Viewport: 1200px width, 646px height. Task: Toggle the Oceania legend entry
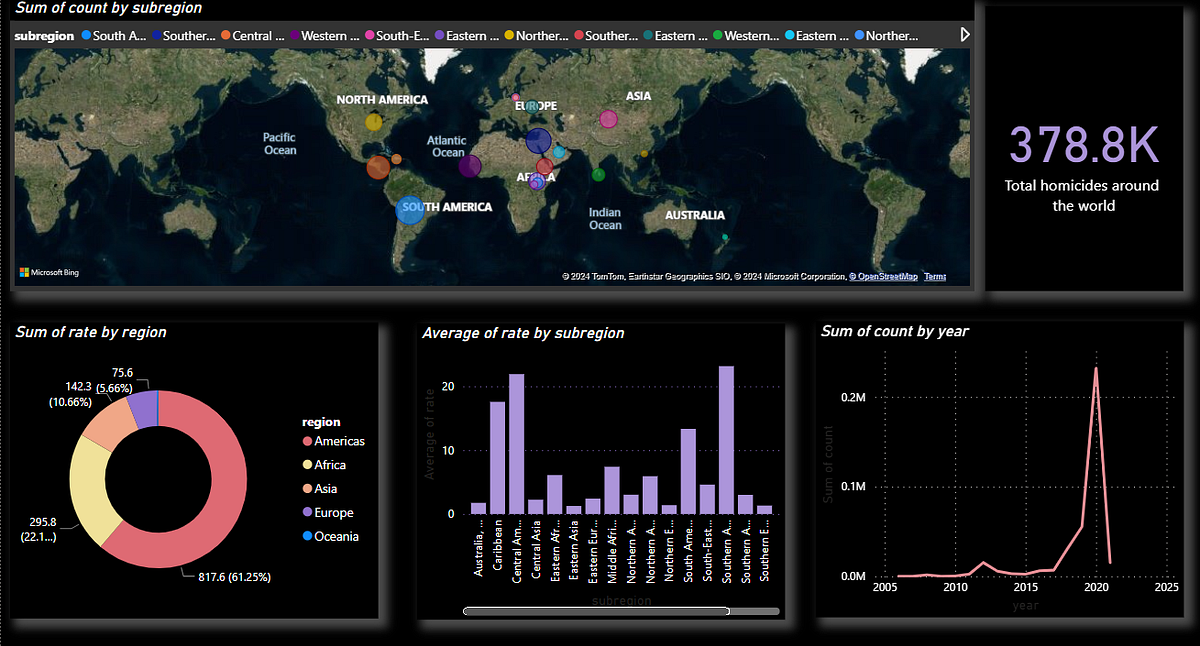point(336,536)
